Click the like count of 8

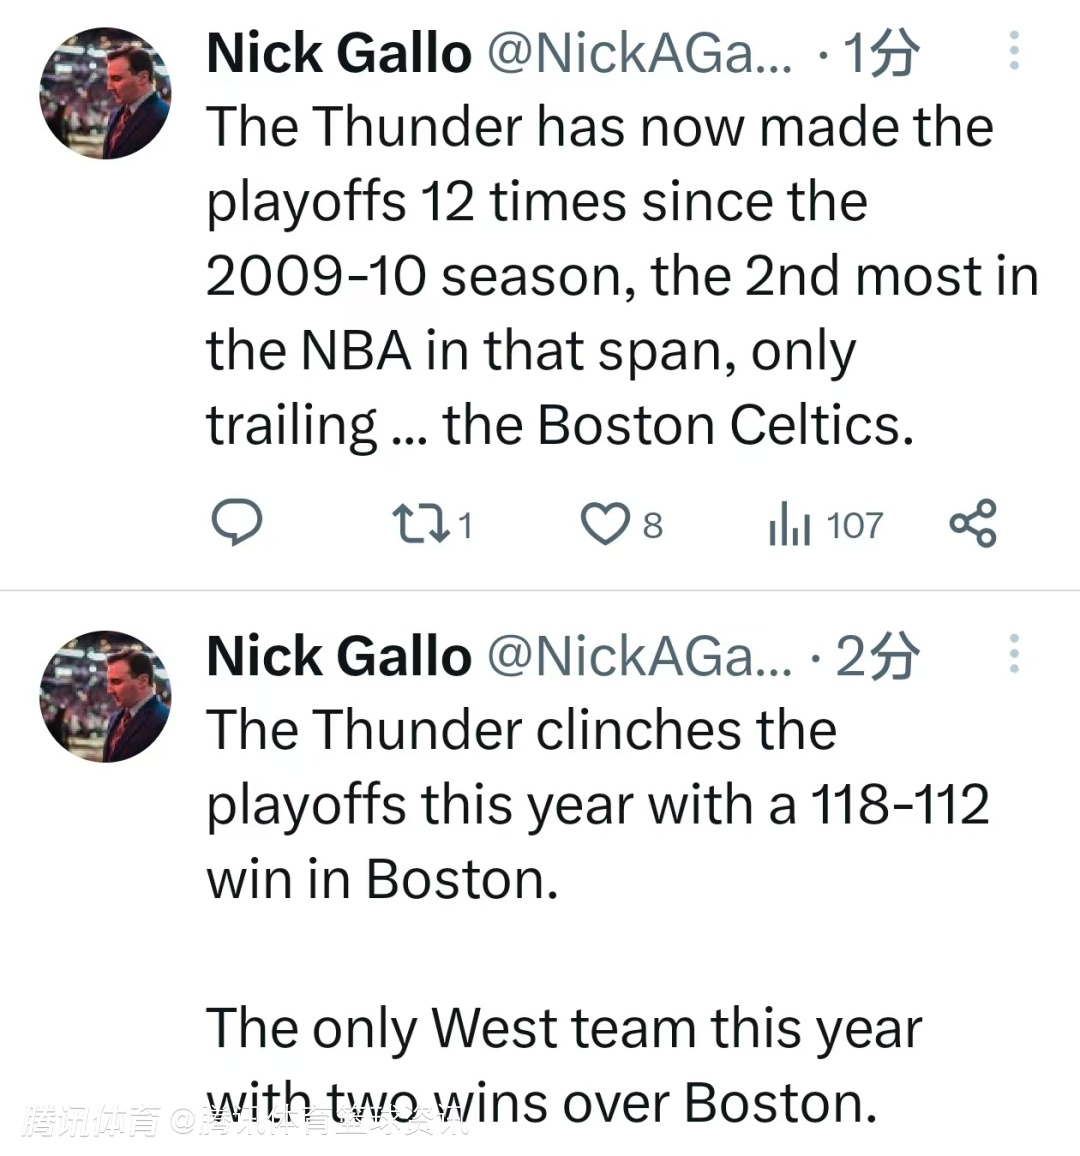tap(652, 525)
